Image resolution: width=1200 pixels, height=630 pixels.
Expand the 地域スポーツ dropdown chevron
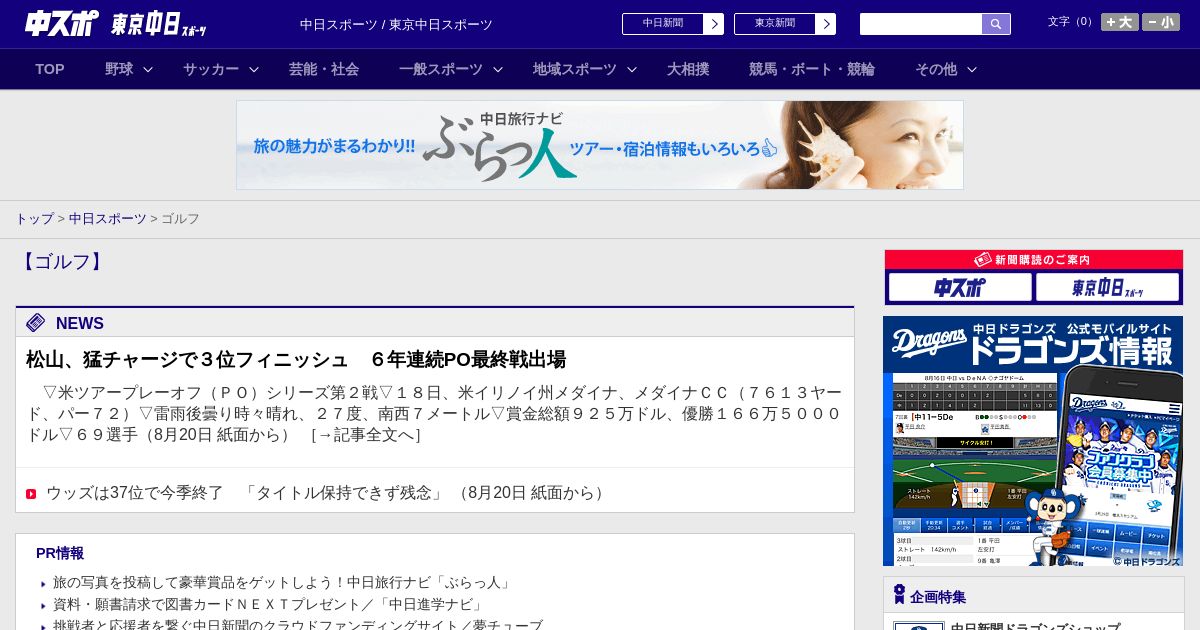pos(632,69)
